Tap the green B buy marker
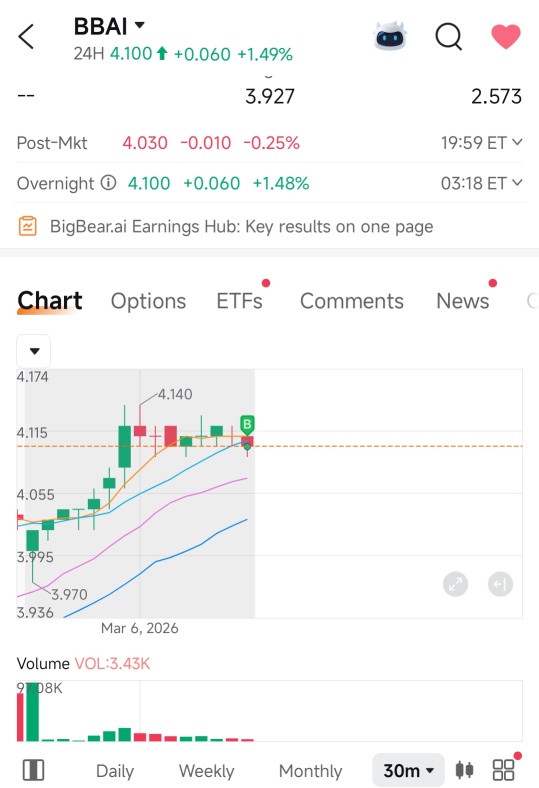The width and height of the screenshot is (539, 788). click(x=247, y=425)
